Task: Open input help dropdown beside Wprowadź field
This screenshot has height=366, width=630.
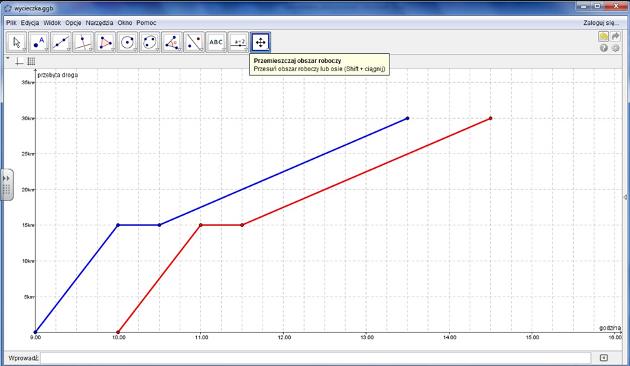Action: tap(603, 358)
